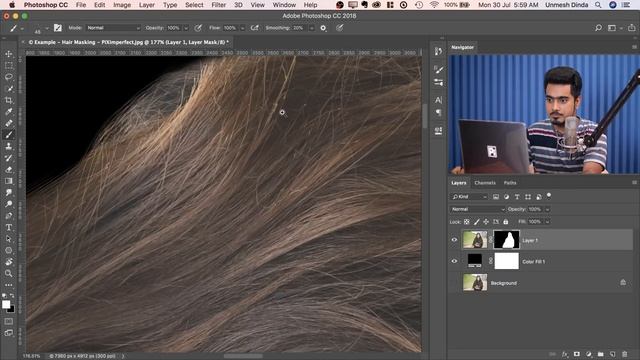Select the Magic Wand tool
The width and height of the screenshot is (640, 360).
click(9, 89)
